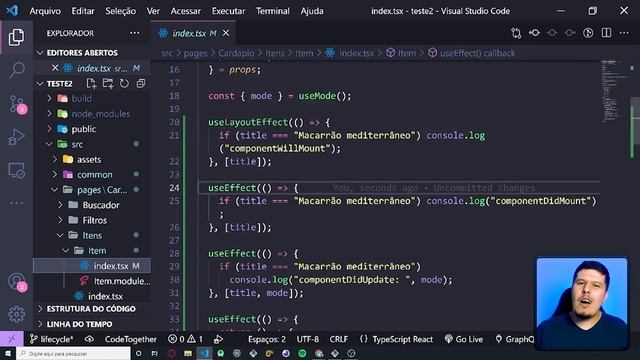Open errors and warnings problems indicator
The width and height of the screenshot is (640, 360).
pos(185,339)
